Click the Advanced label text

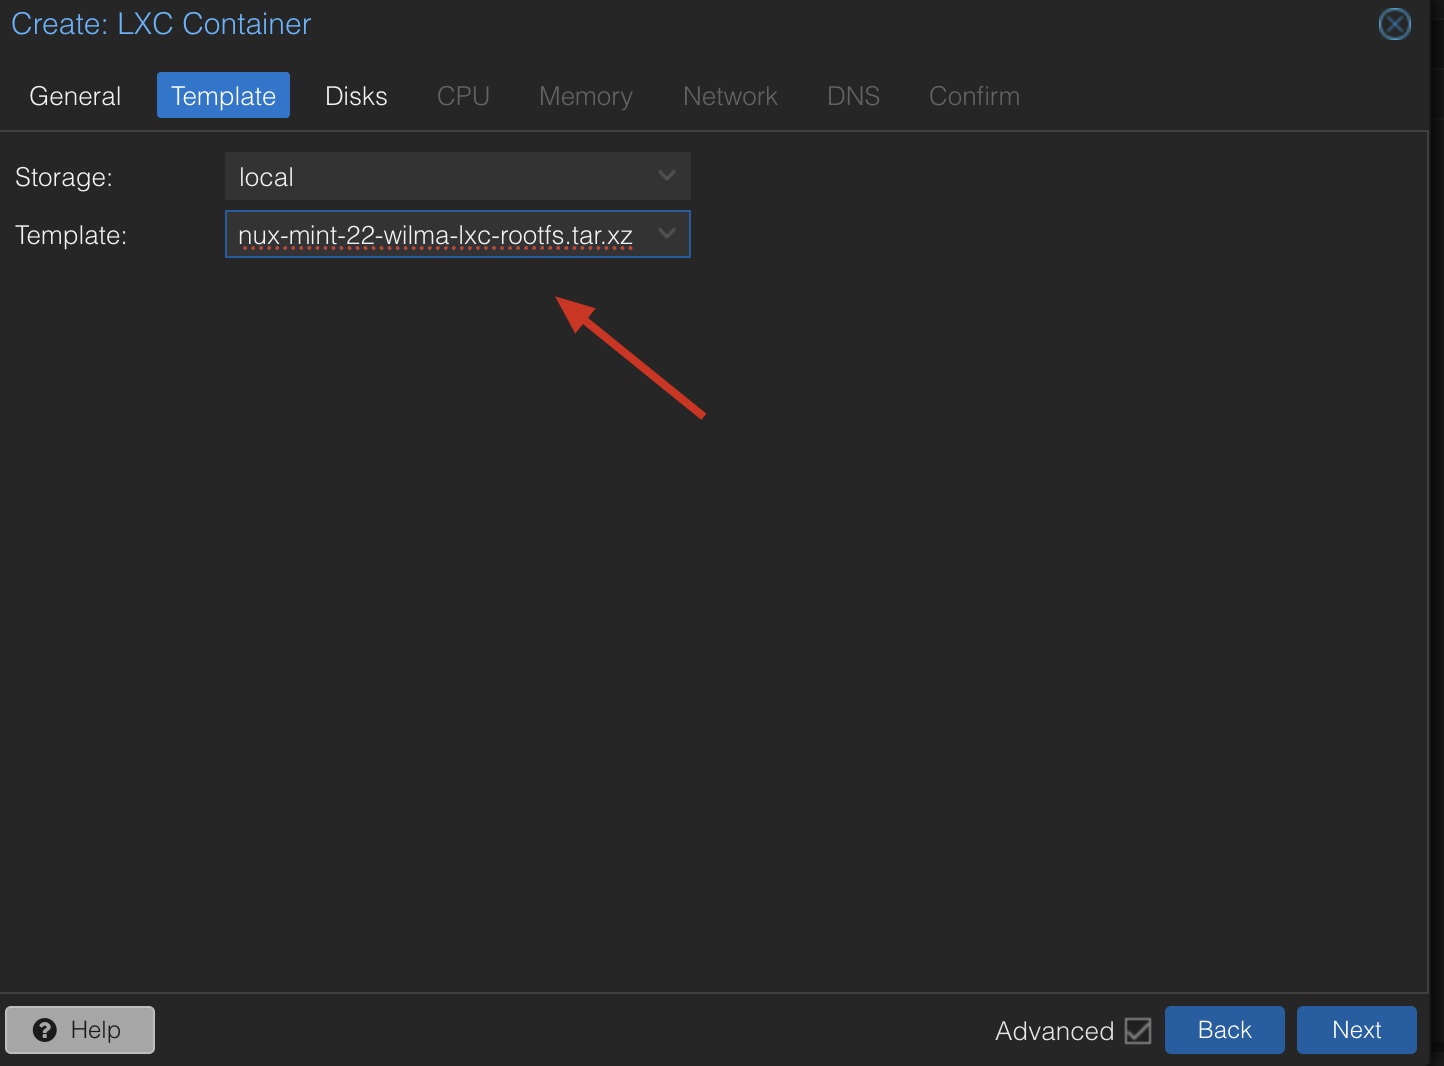[x=1054, y=1031]
